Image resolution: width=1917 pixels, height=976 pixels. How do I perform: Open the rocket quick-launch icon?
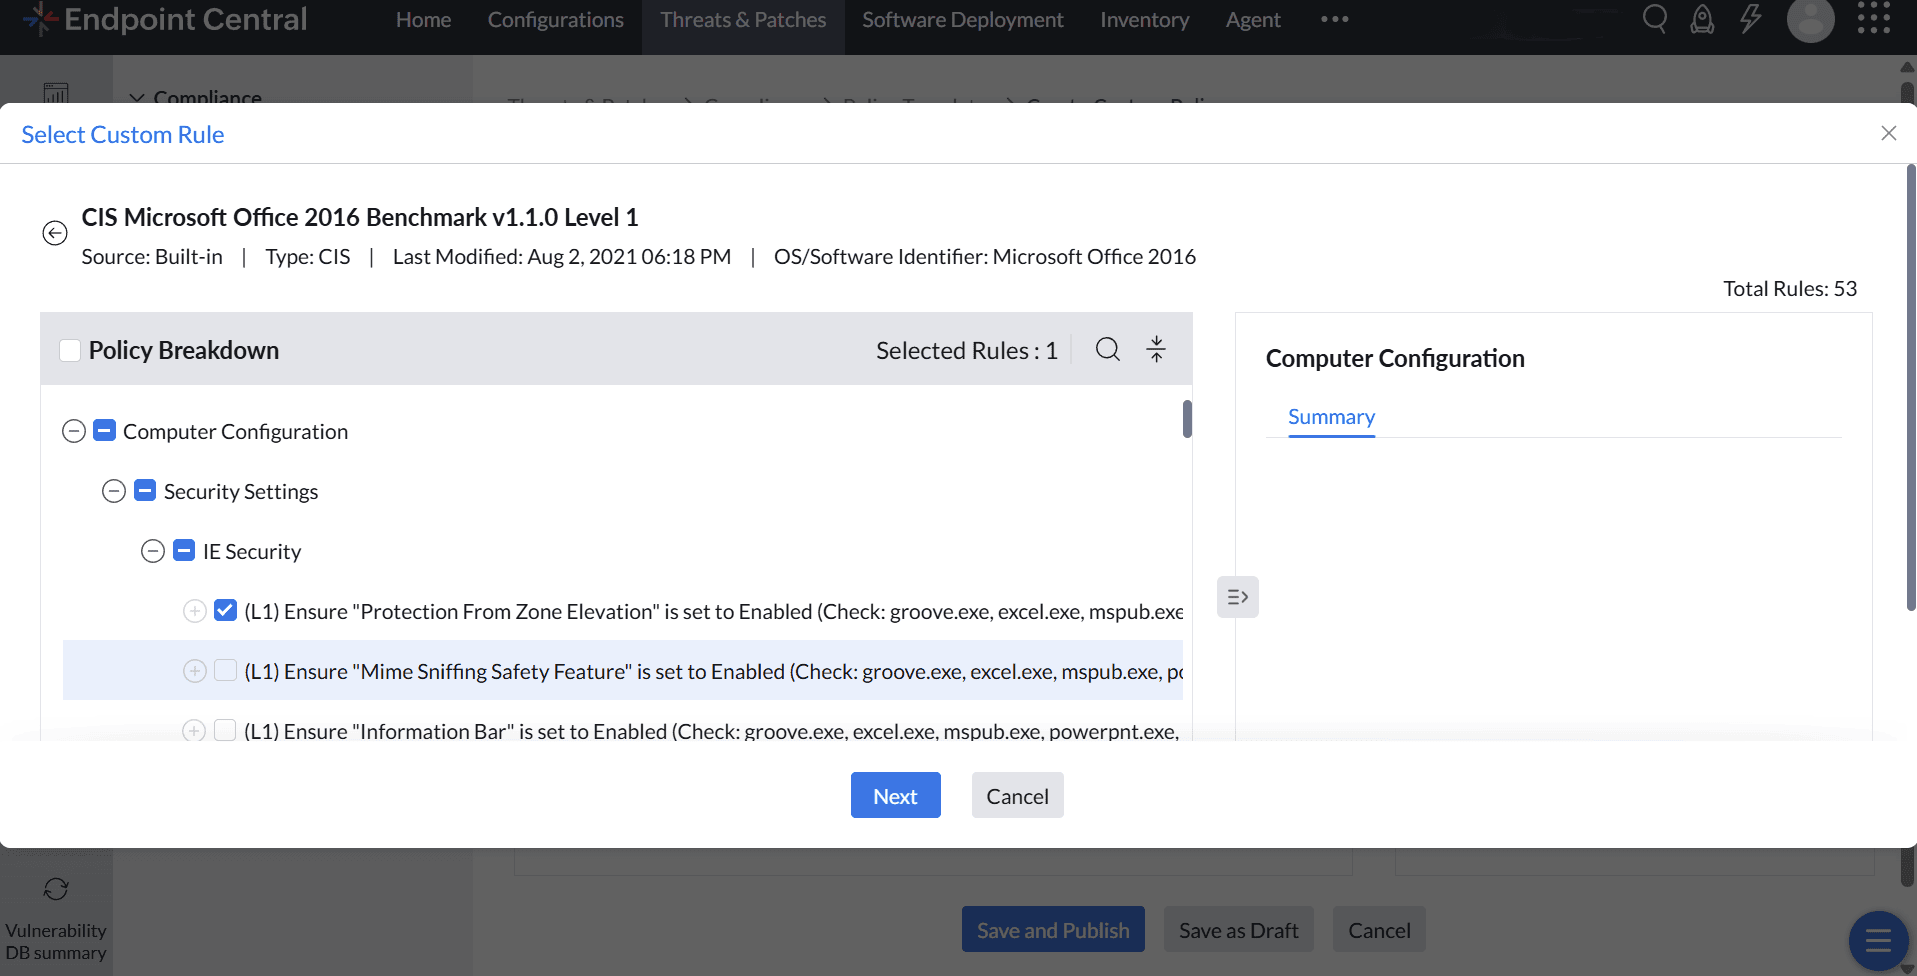click(1702, 19)
